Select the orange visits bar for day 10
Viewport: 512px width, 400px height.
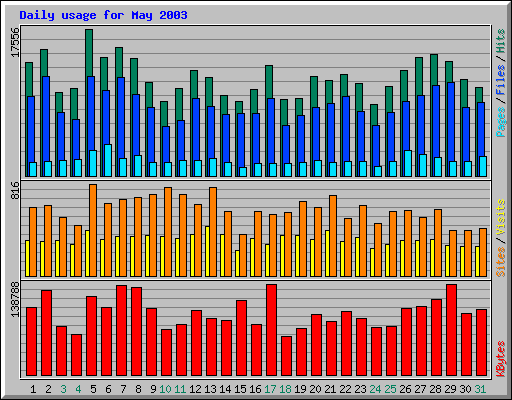click(x=168, y=232)
